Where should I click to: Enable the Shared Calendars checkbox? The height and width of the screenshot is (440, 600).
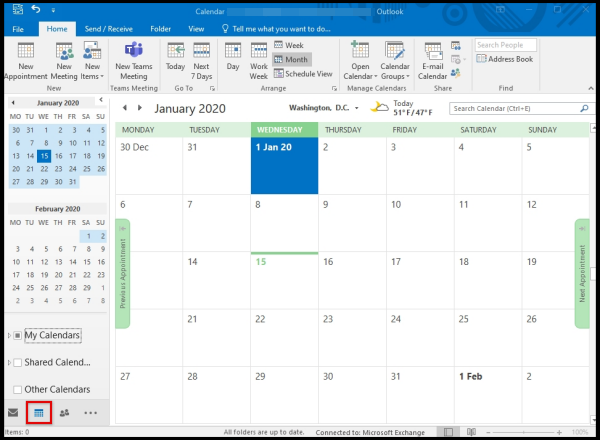coord(18,362)
